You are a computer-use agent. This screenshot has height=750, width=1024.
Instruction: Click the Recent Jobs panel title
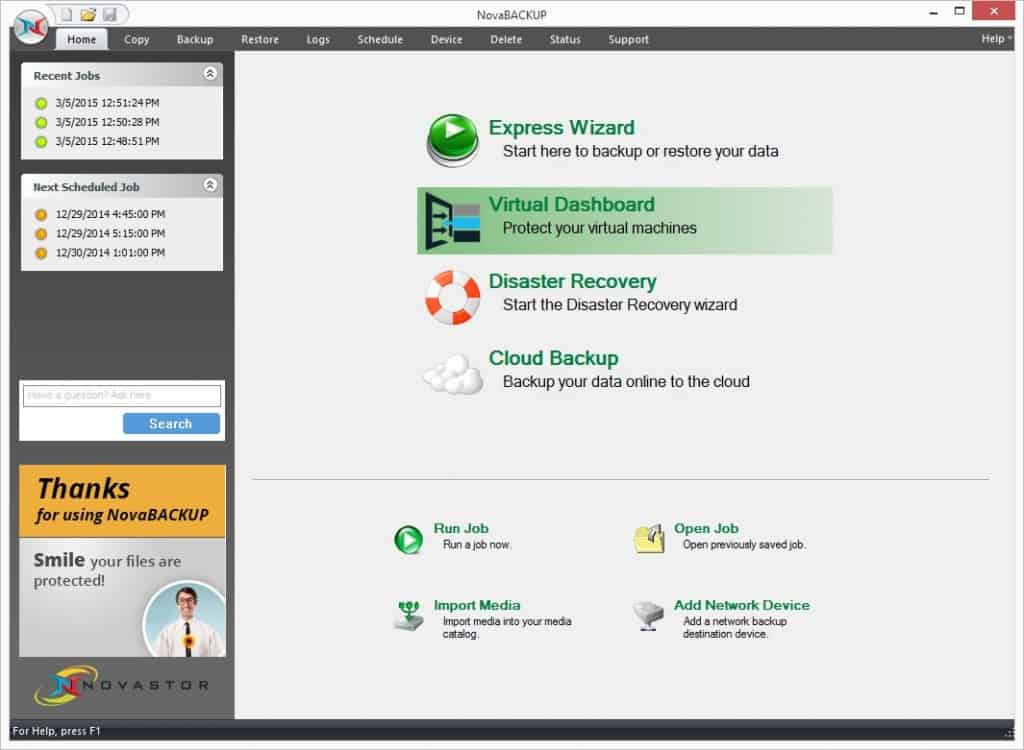[x=67, y=76]
